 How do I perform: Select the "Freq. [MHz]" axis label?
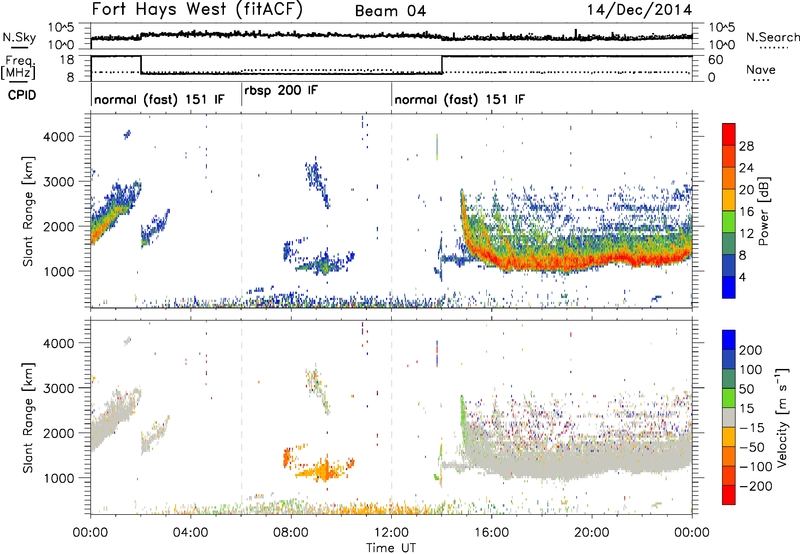tap(19, 68)
